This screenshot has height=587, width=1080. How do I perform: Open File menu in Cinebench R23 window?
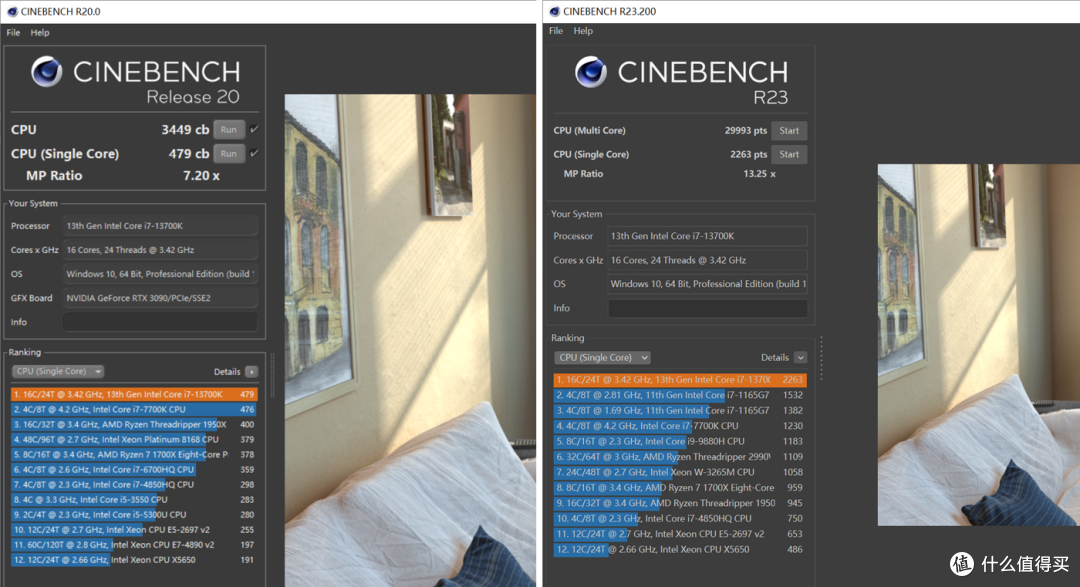pyautogui.click(x=556, y=31)
